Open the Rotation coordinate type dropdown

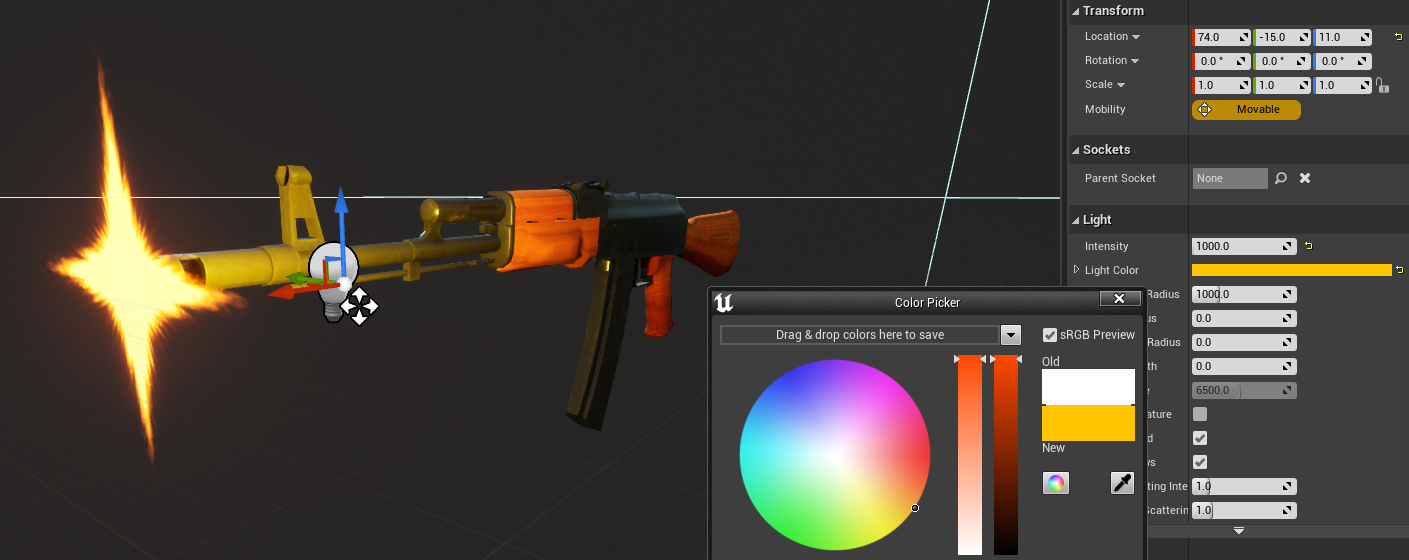(1136, 61)
